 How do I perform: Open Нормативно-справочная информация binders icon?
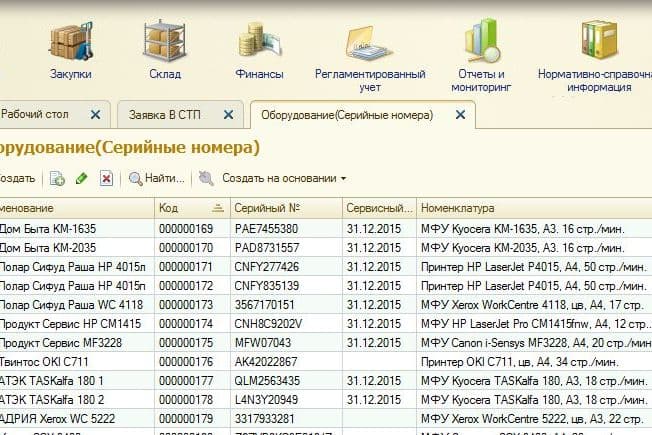tap(599, 39)
